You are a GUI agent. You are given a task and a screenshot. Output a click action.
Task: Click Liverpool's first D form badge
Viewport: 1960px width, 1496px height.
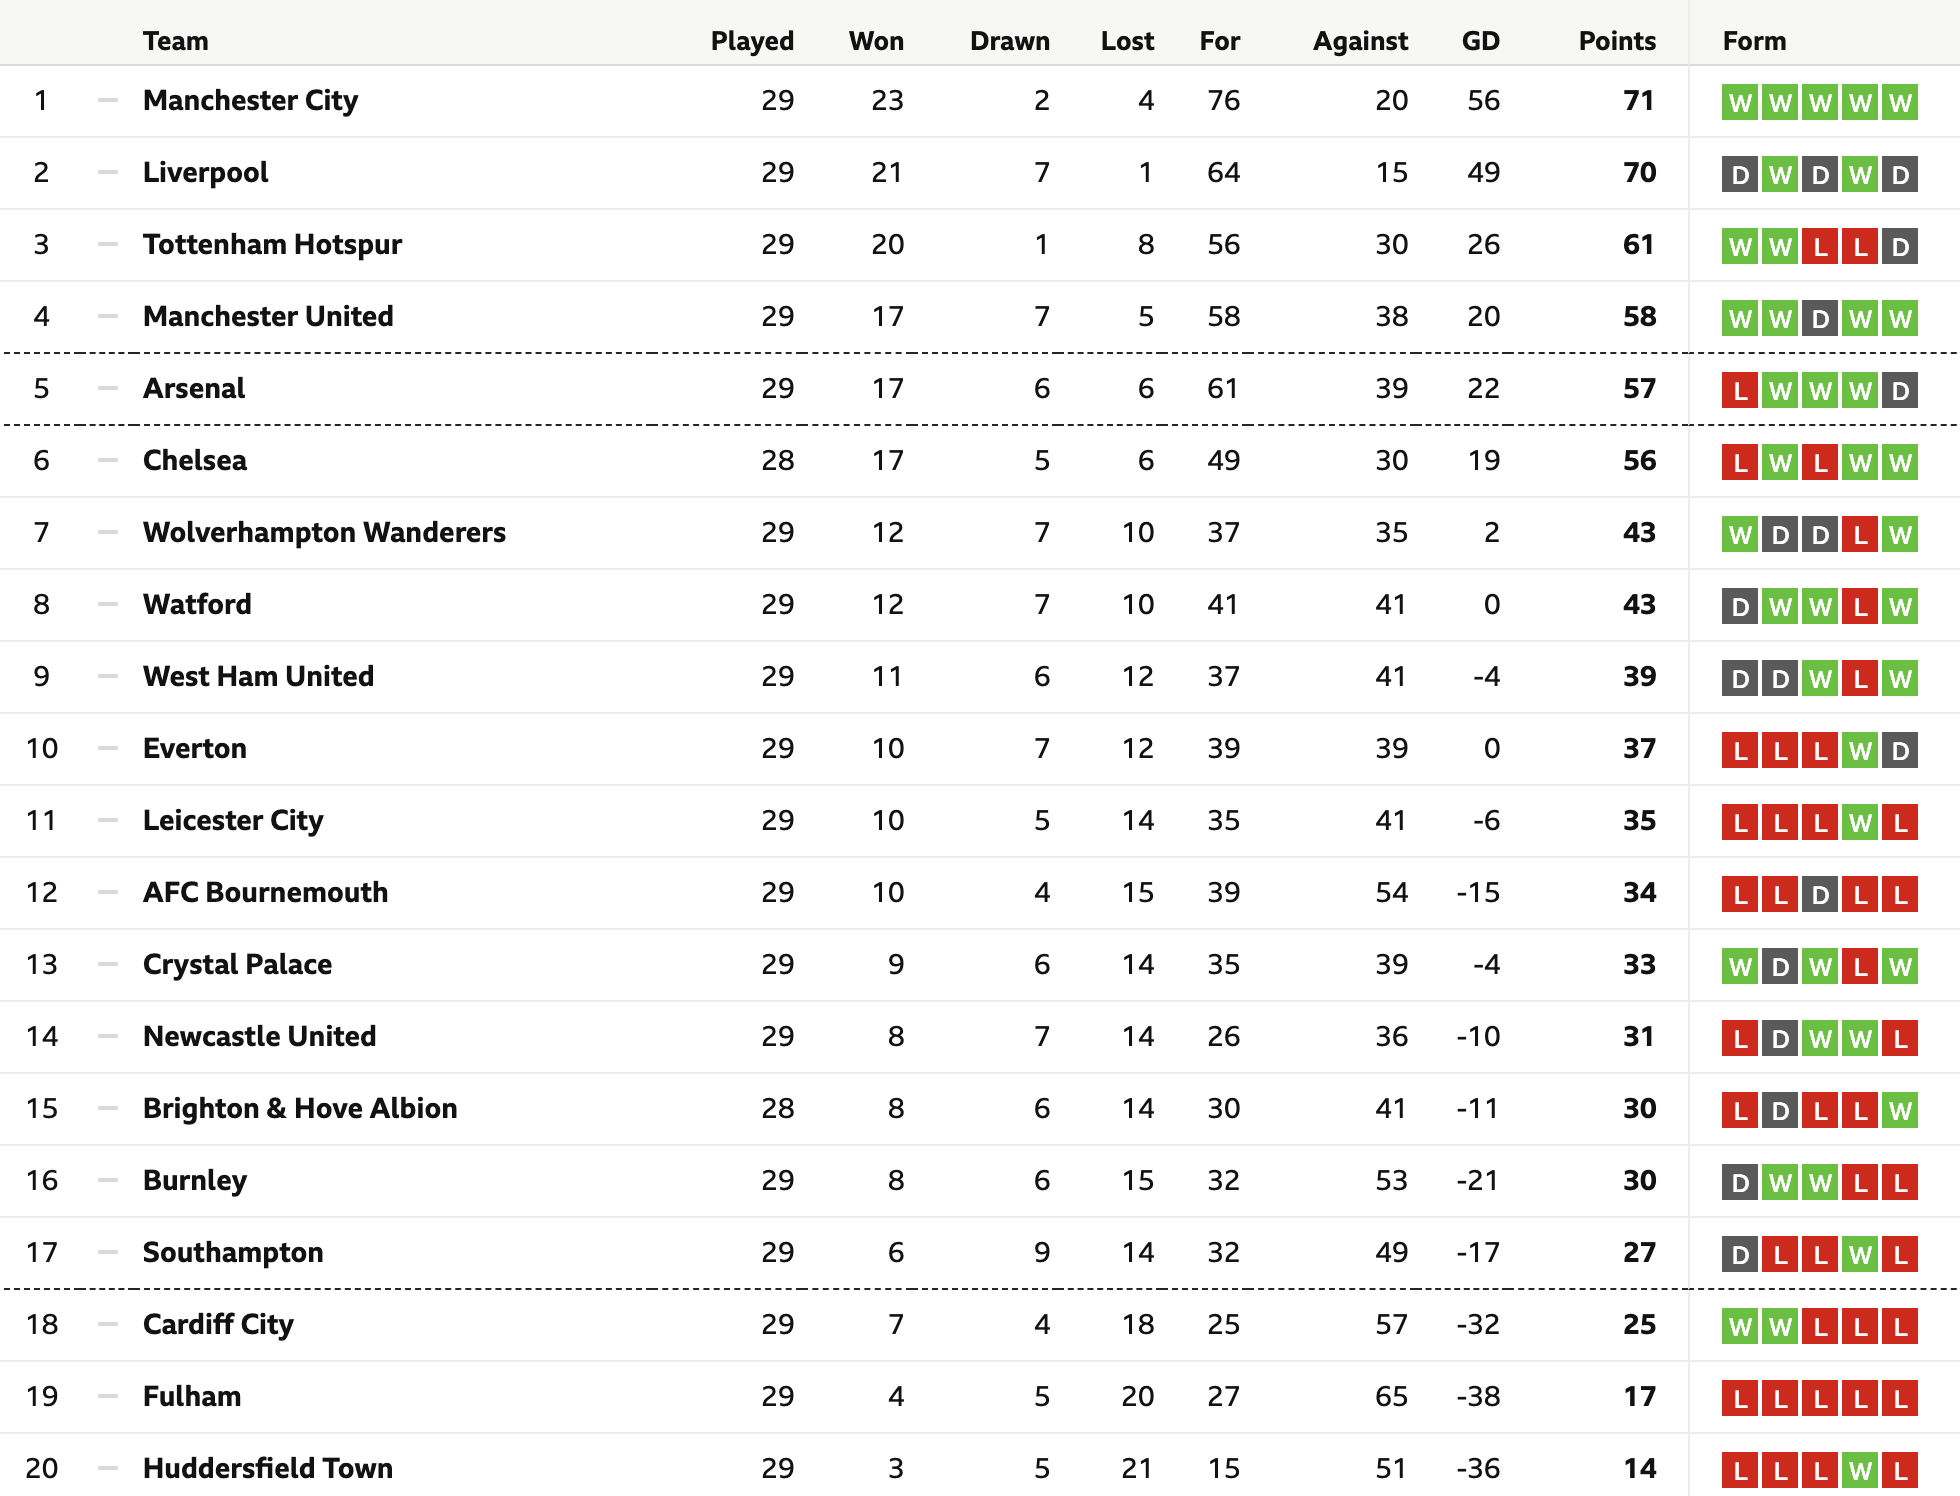pyautogui.click(x=1740, y=174)
